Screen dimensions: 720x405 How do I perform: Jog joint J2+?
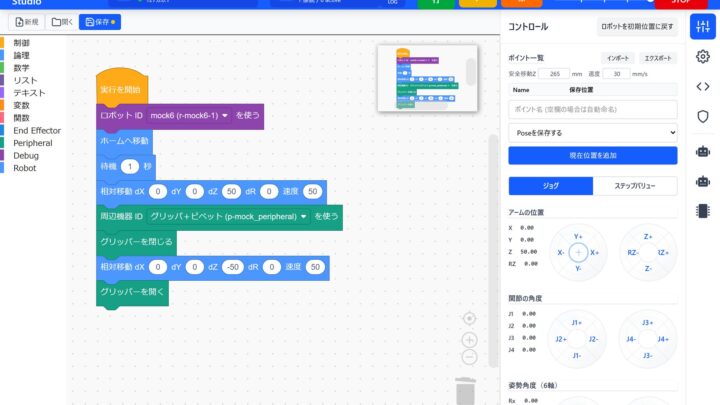point(561,339)
